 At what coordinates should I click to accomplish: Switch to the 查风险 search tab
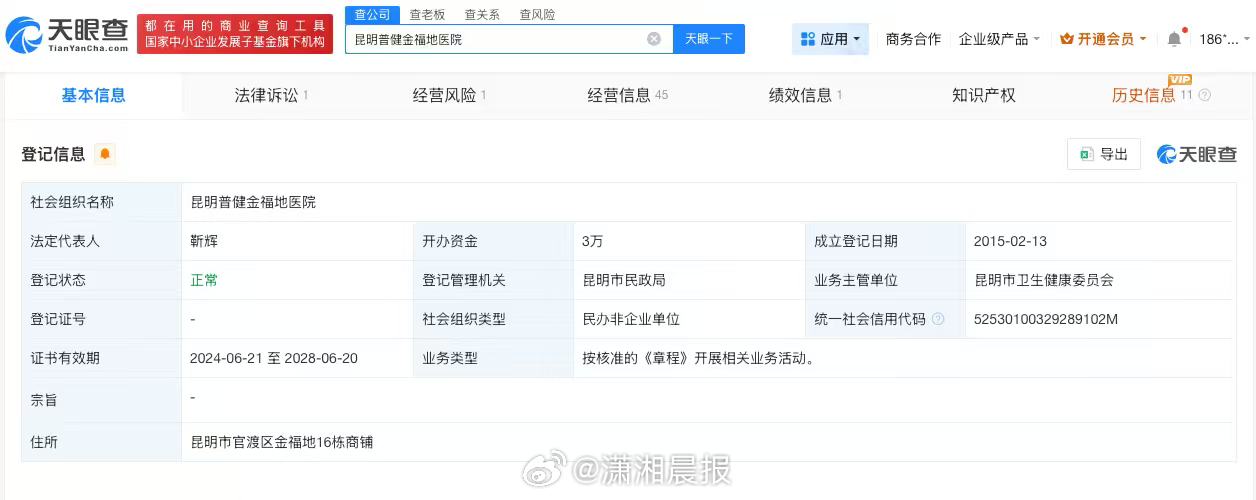click(x=537, y=15)
